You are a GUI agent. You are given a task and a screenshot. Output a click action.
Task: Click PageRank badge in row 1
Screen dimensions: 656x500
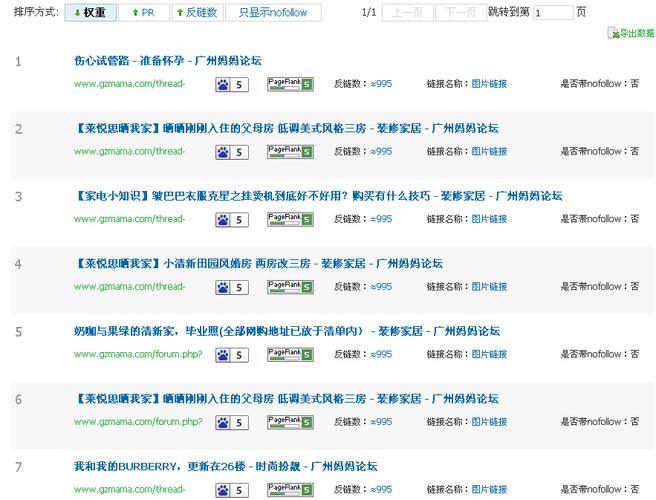(290, 84)
